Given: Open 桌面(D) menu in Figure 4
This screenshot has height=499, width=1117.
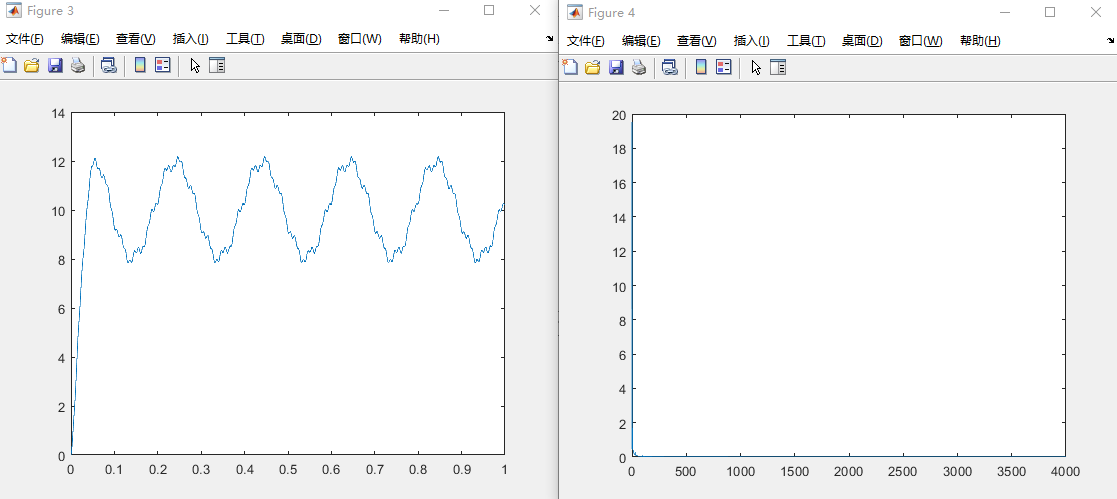Looking at the screenshot, I should click(x=863, y=41).
